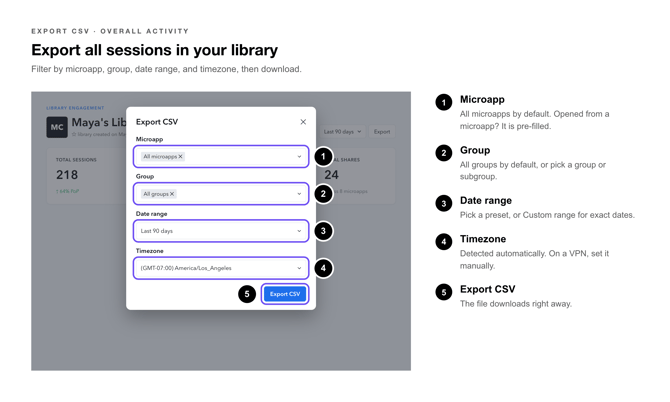The image size is (670, 402).
Task: Click the dimmed Export button in header
Action: pos(382,132)
